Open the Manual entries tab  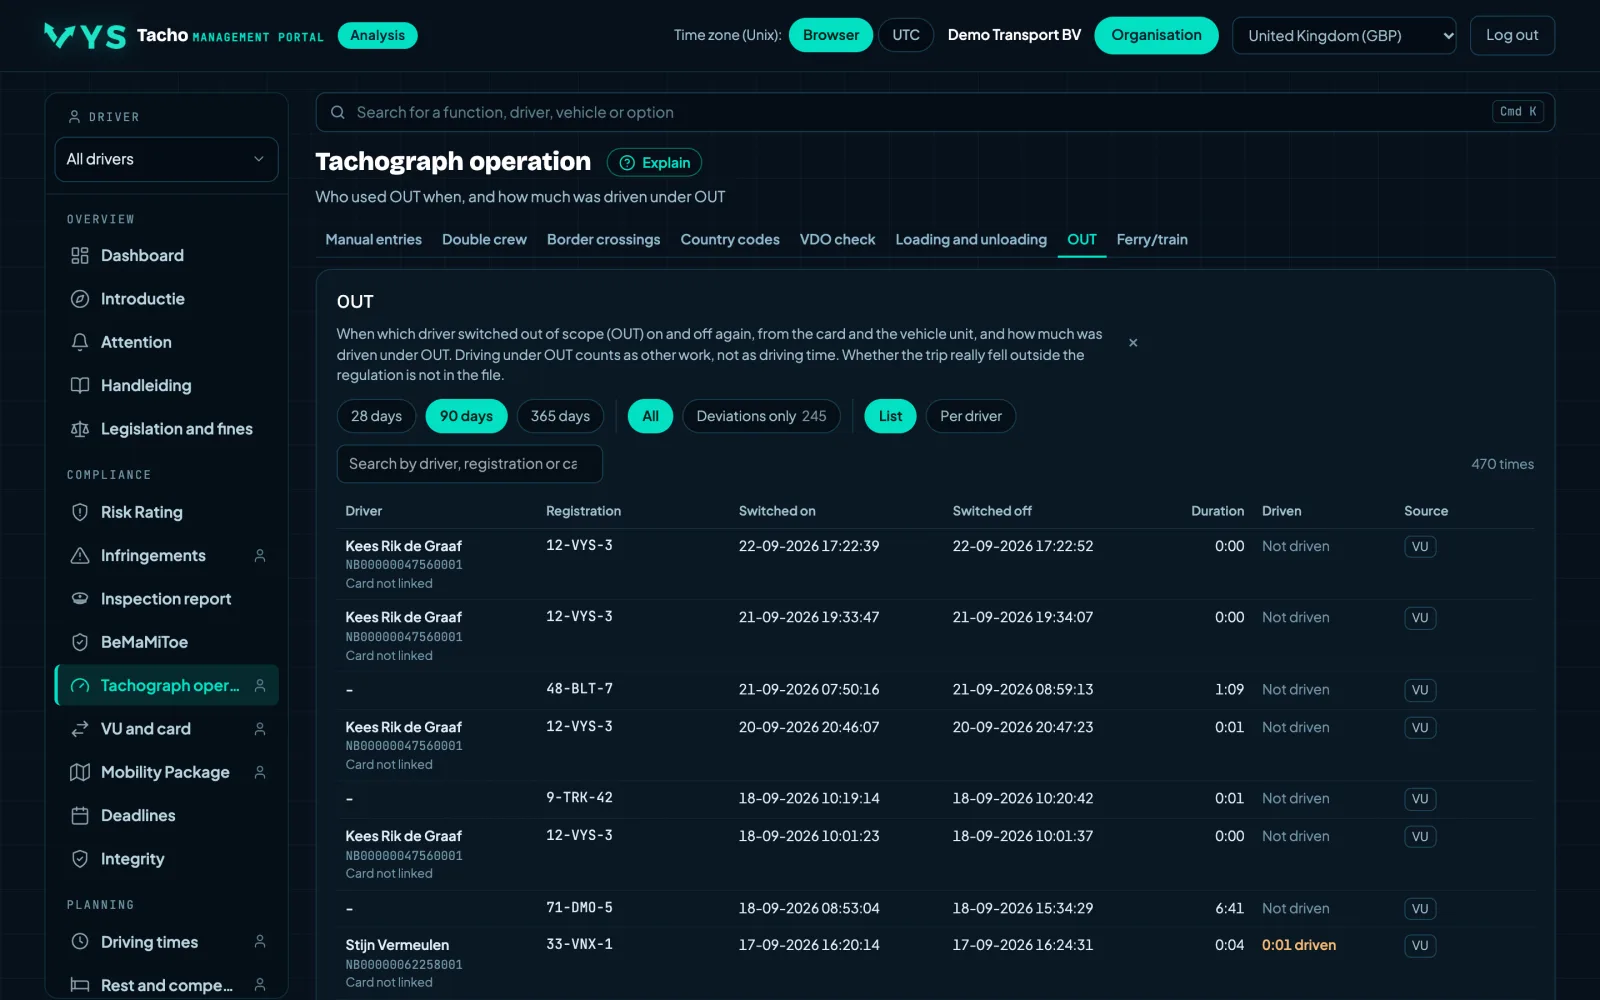pyautogui.click(x=373, y=240)
